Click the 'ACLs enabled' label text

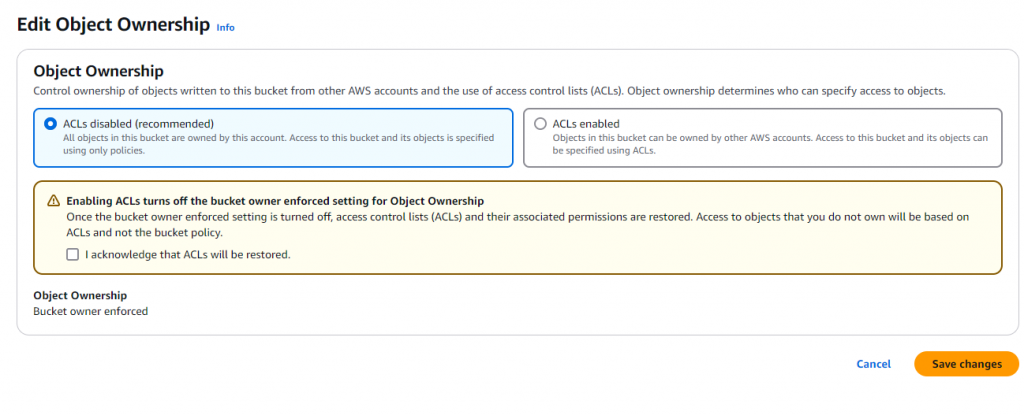(586, 124)
